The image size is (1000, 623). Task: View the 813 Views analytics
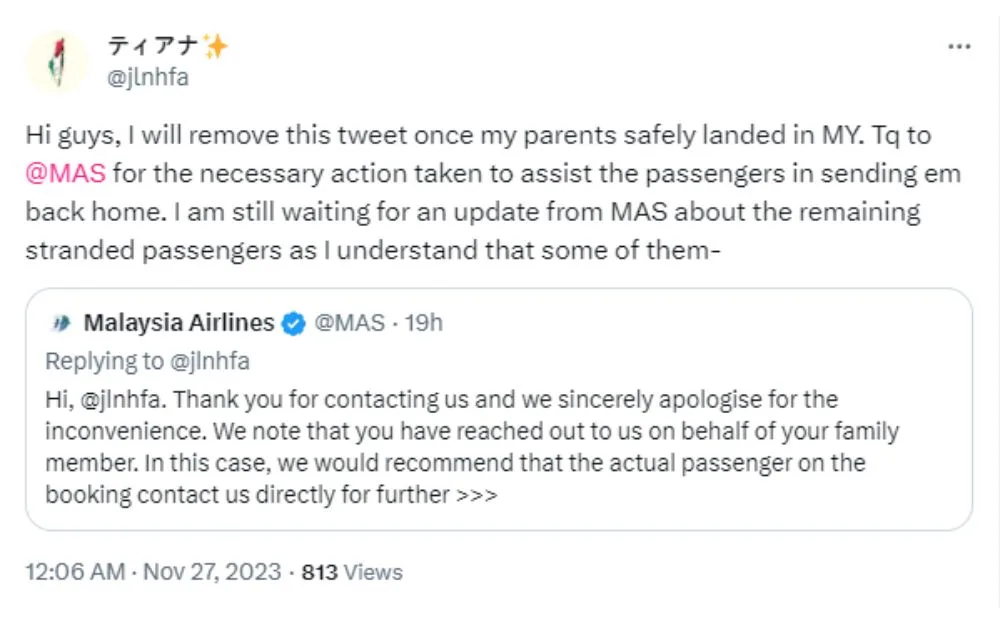tap(351, 572)
